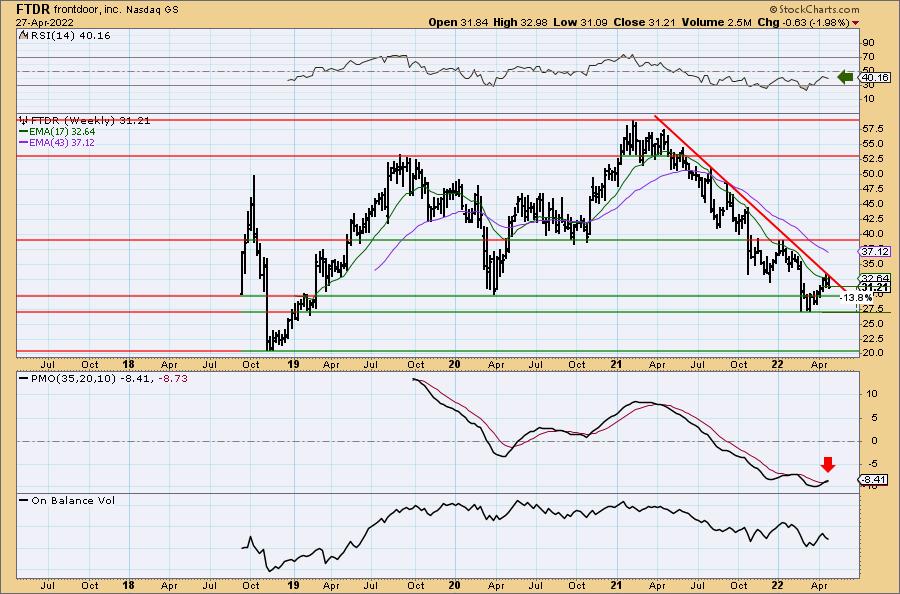Viewport: 900px width, 594px height.
Task: Click the 'EMA(17) 32.64' legend text
Action: 62,132
